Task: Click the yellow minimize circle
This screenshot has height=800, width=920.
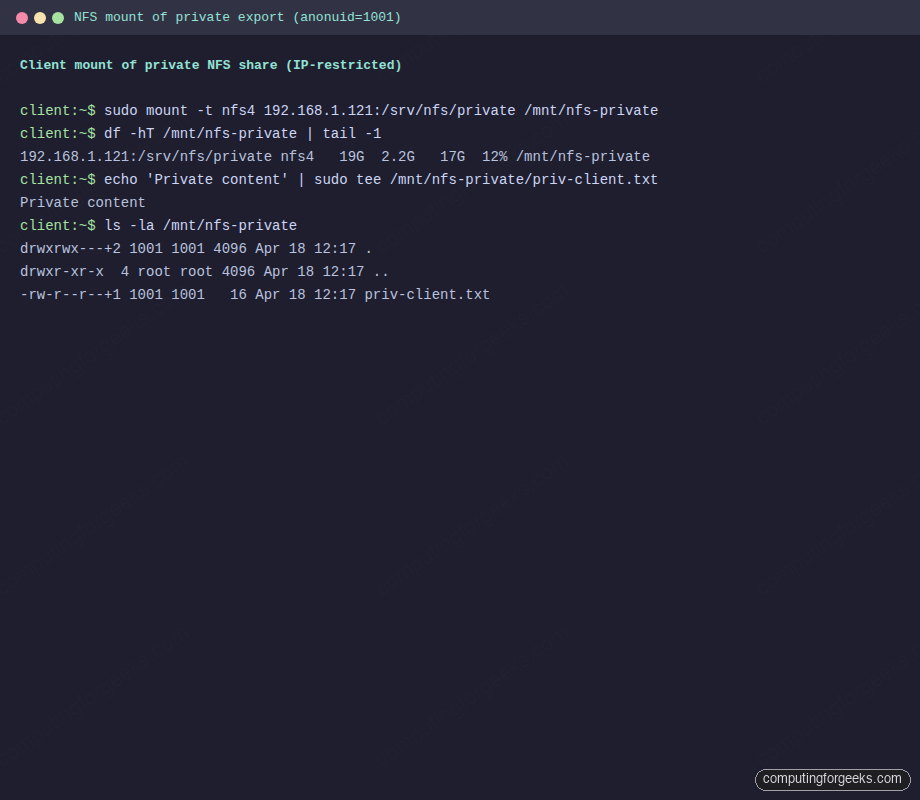Action: click(40, 17)
